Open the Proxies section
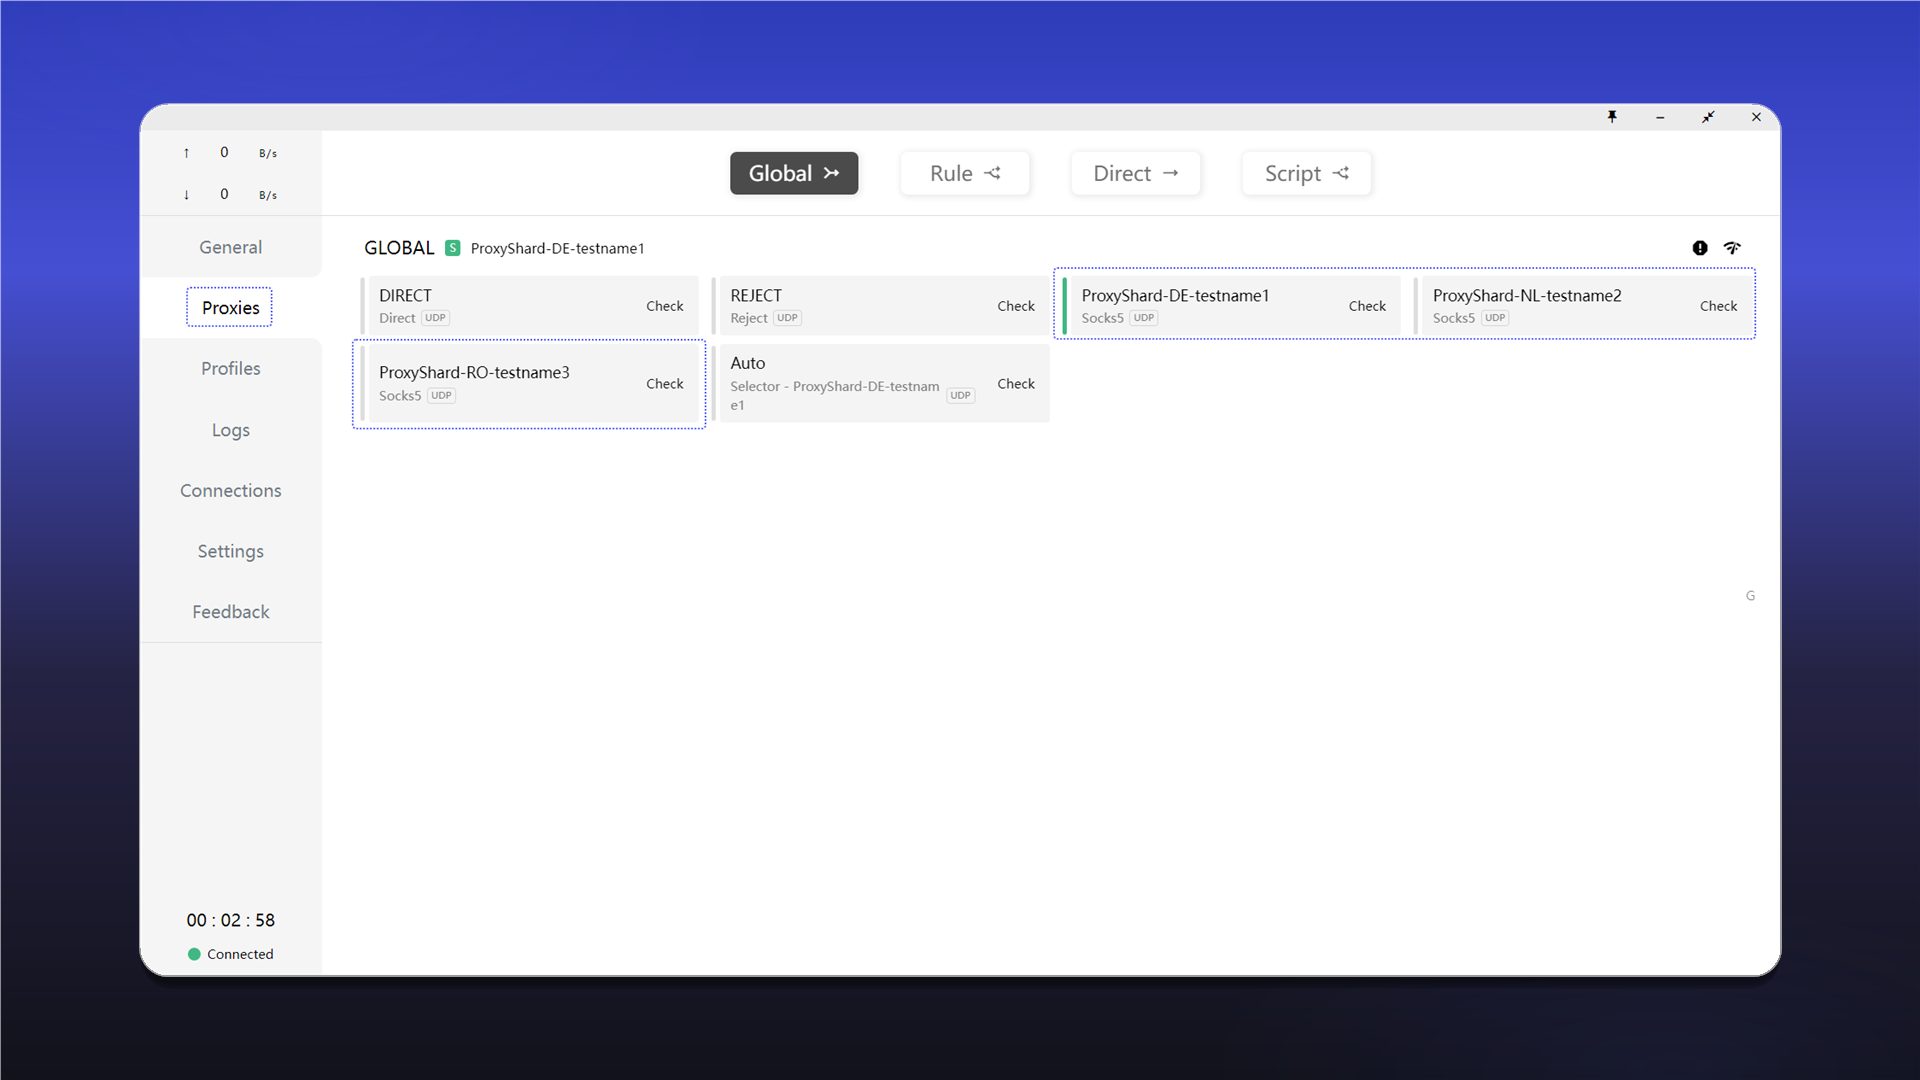Image resolution: width=1920 pixels, height=1080 pixels. [x=230, y=307]
